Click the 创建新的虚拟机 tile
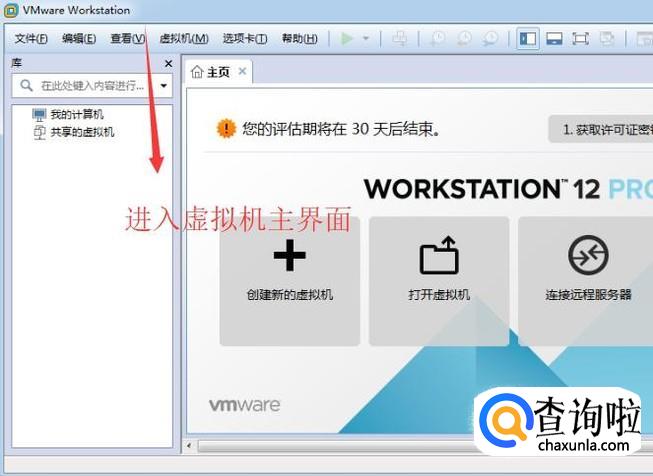Viewport: 653px width, 476px height. point(290,281)
